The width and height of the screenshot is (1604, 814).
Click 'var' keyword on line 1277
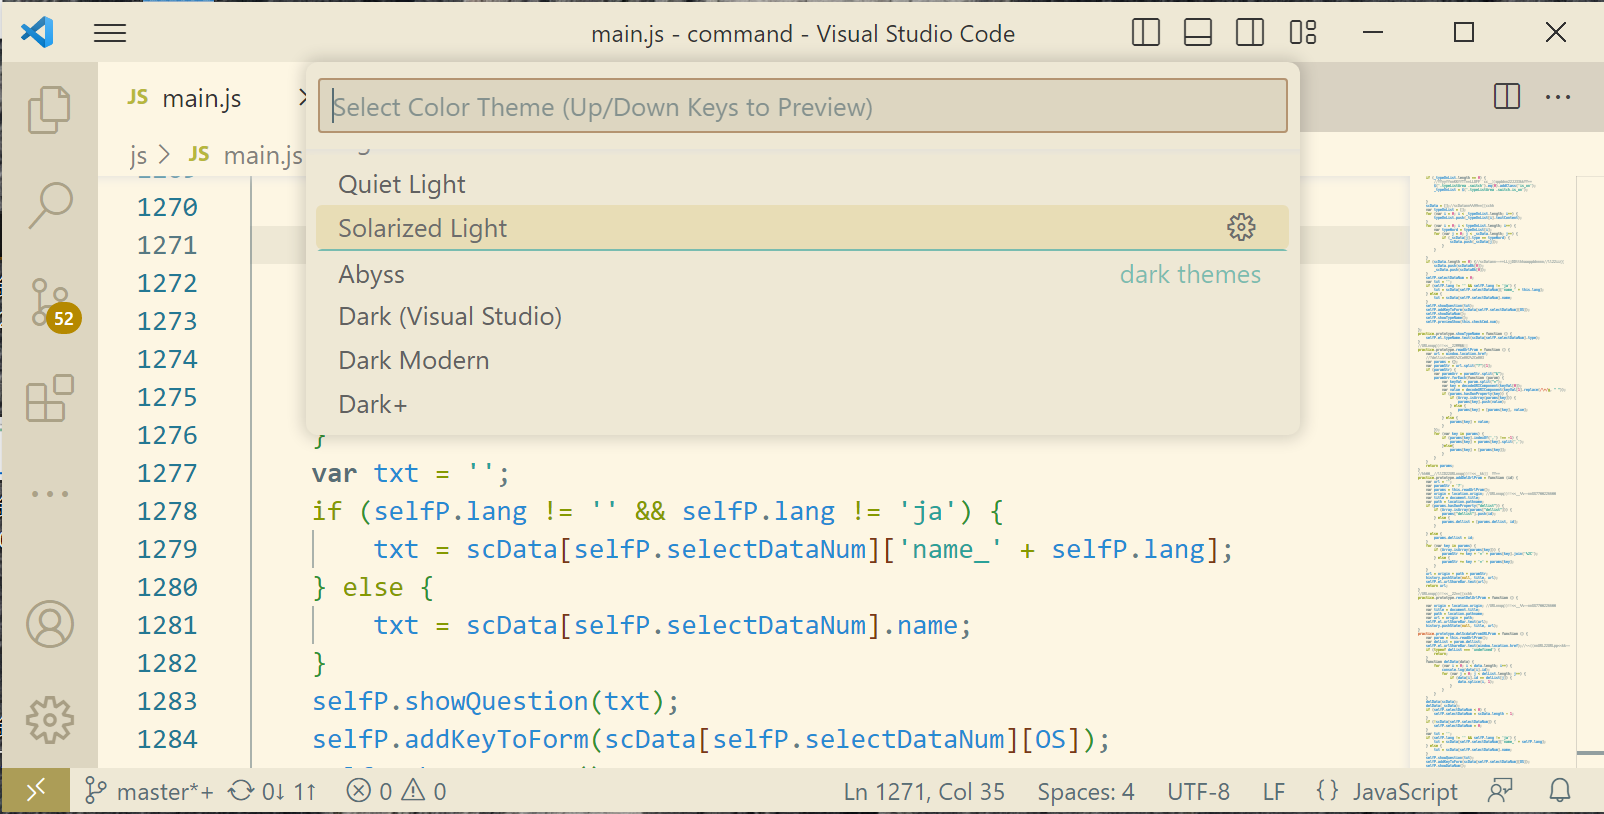click(x=334, y=473)
